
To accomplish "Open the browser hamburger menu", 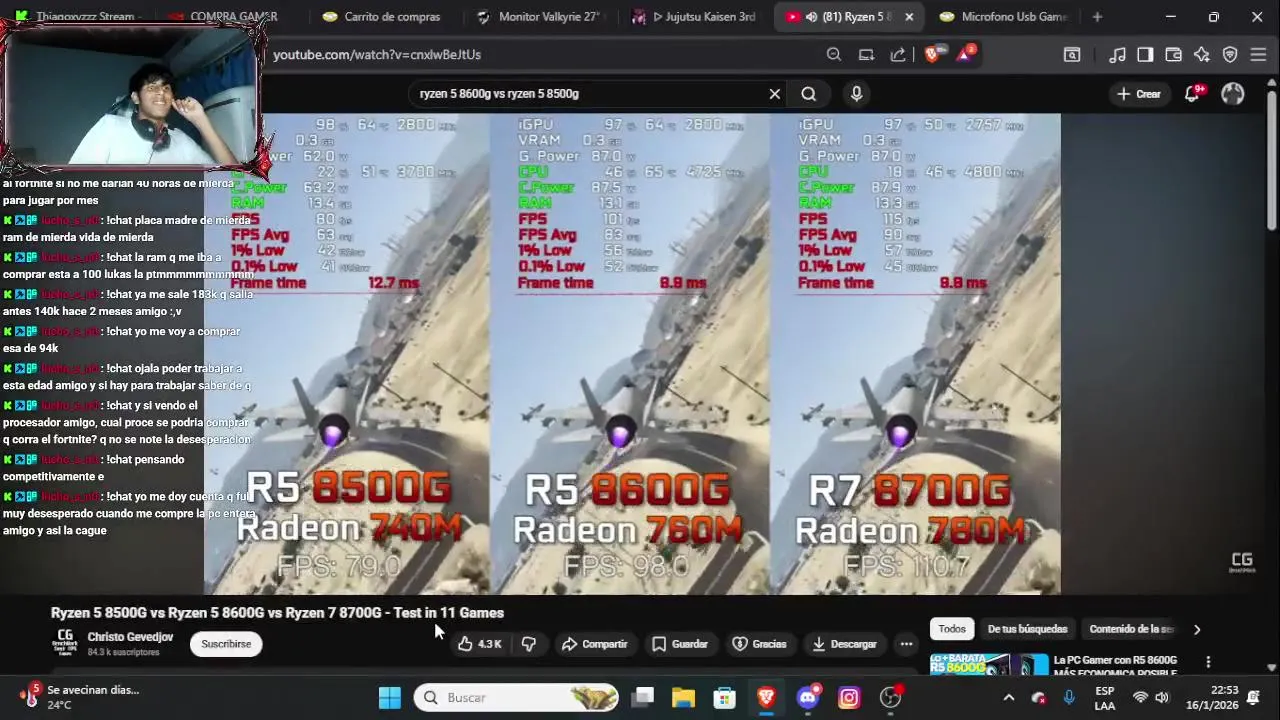I will point(1258,55).
